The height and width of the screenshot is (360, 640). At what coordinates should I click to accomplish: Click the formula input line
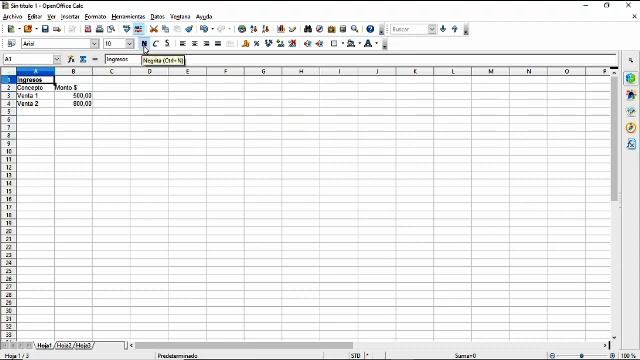click(360, 59)
